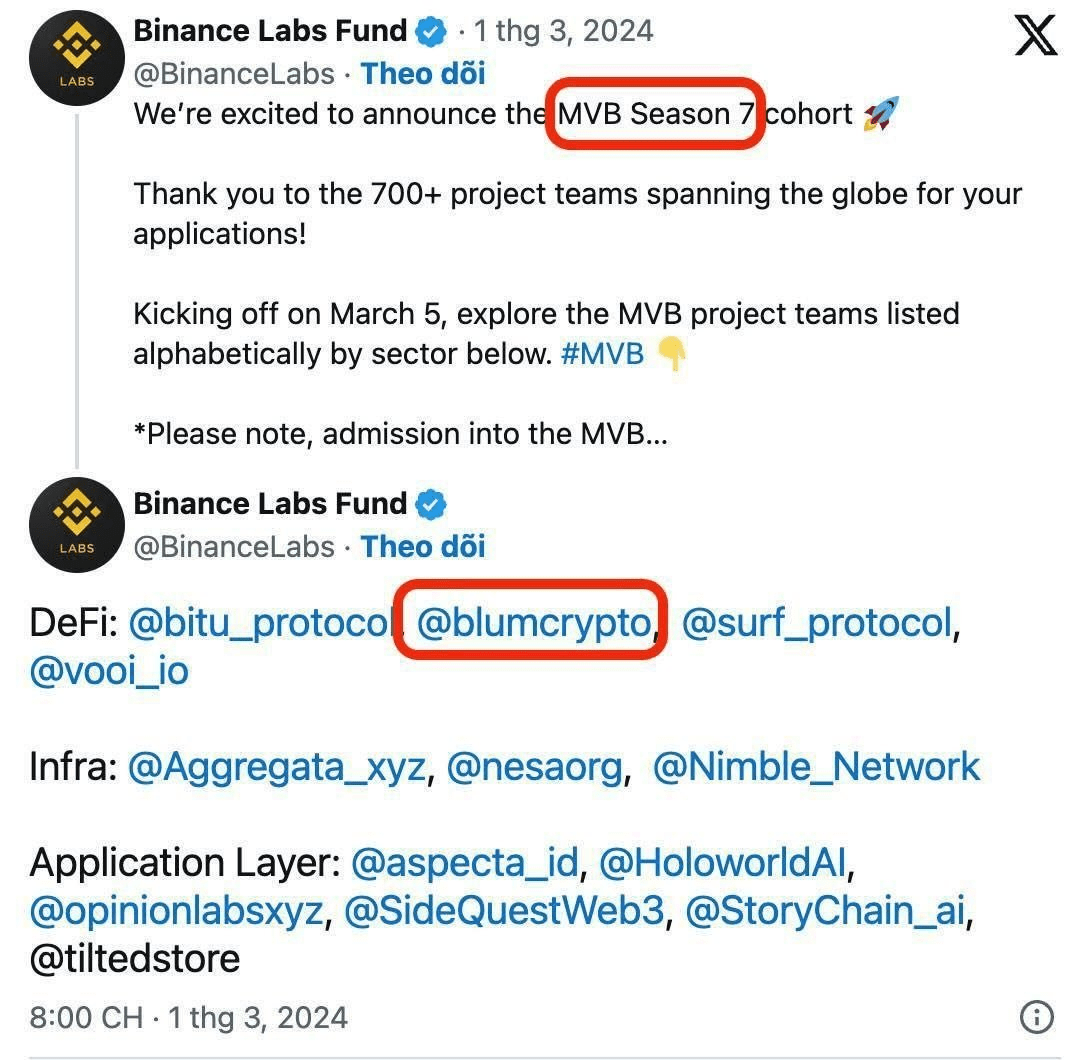
Task: Open the @StoryChain_ai mention
Action: point(826,911)
